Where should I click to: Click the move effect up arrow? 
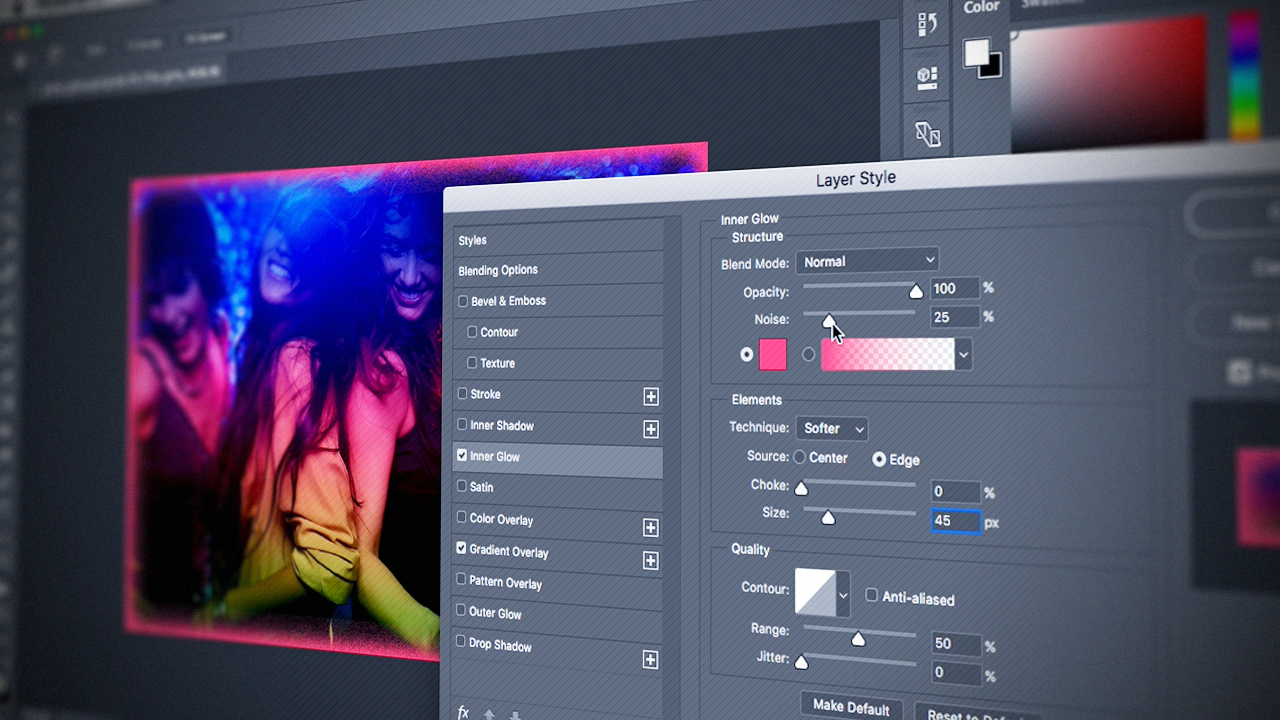coord(489,715)
